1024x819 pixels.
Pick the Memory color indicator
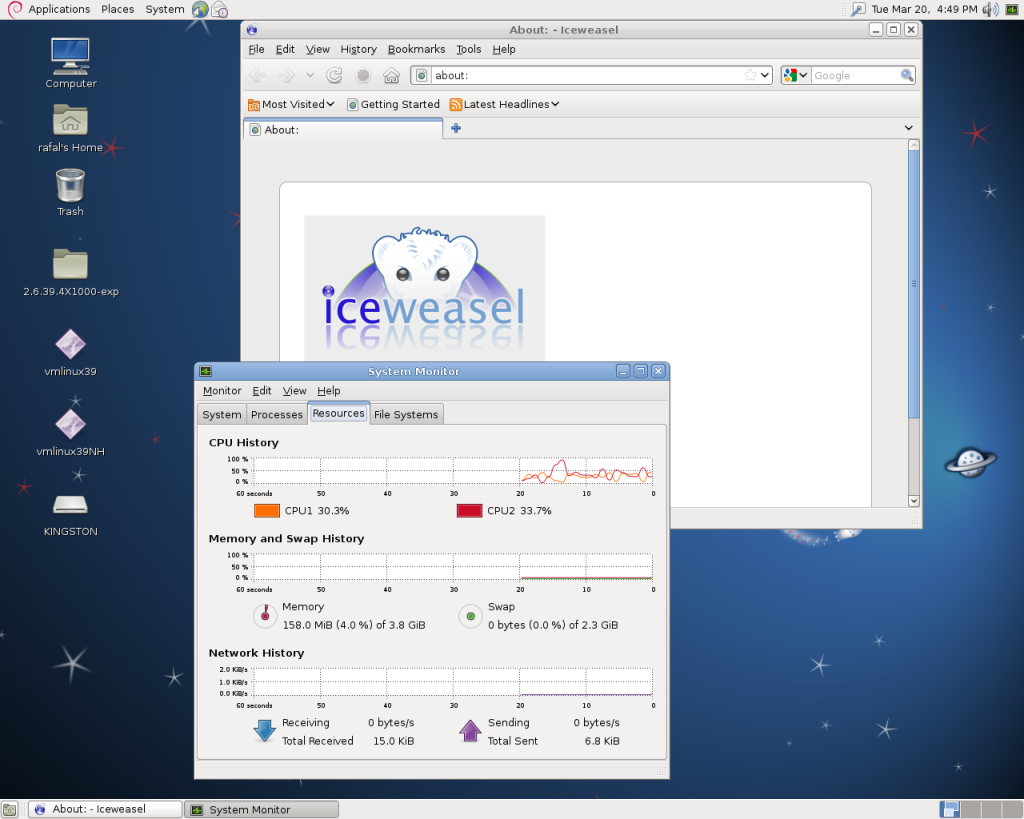click(265, 615)
